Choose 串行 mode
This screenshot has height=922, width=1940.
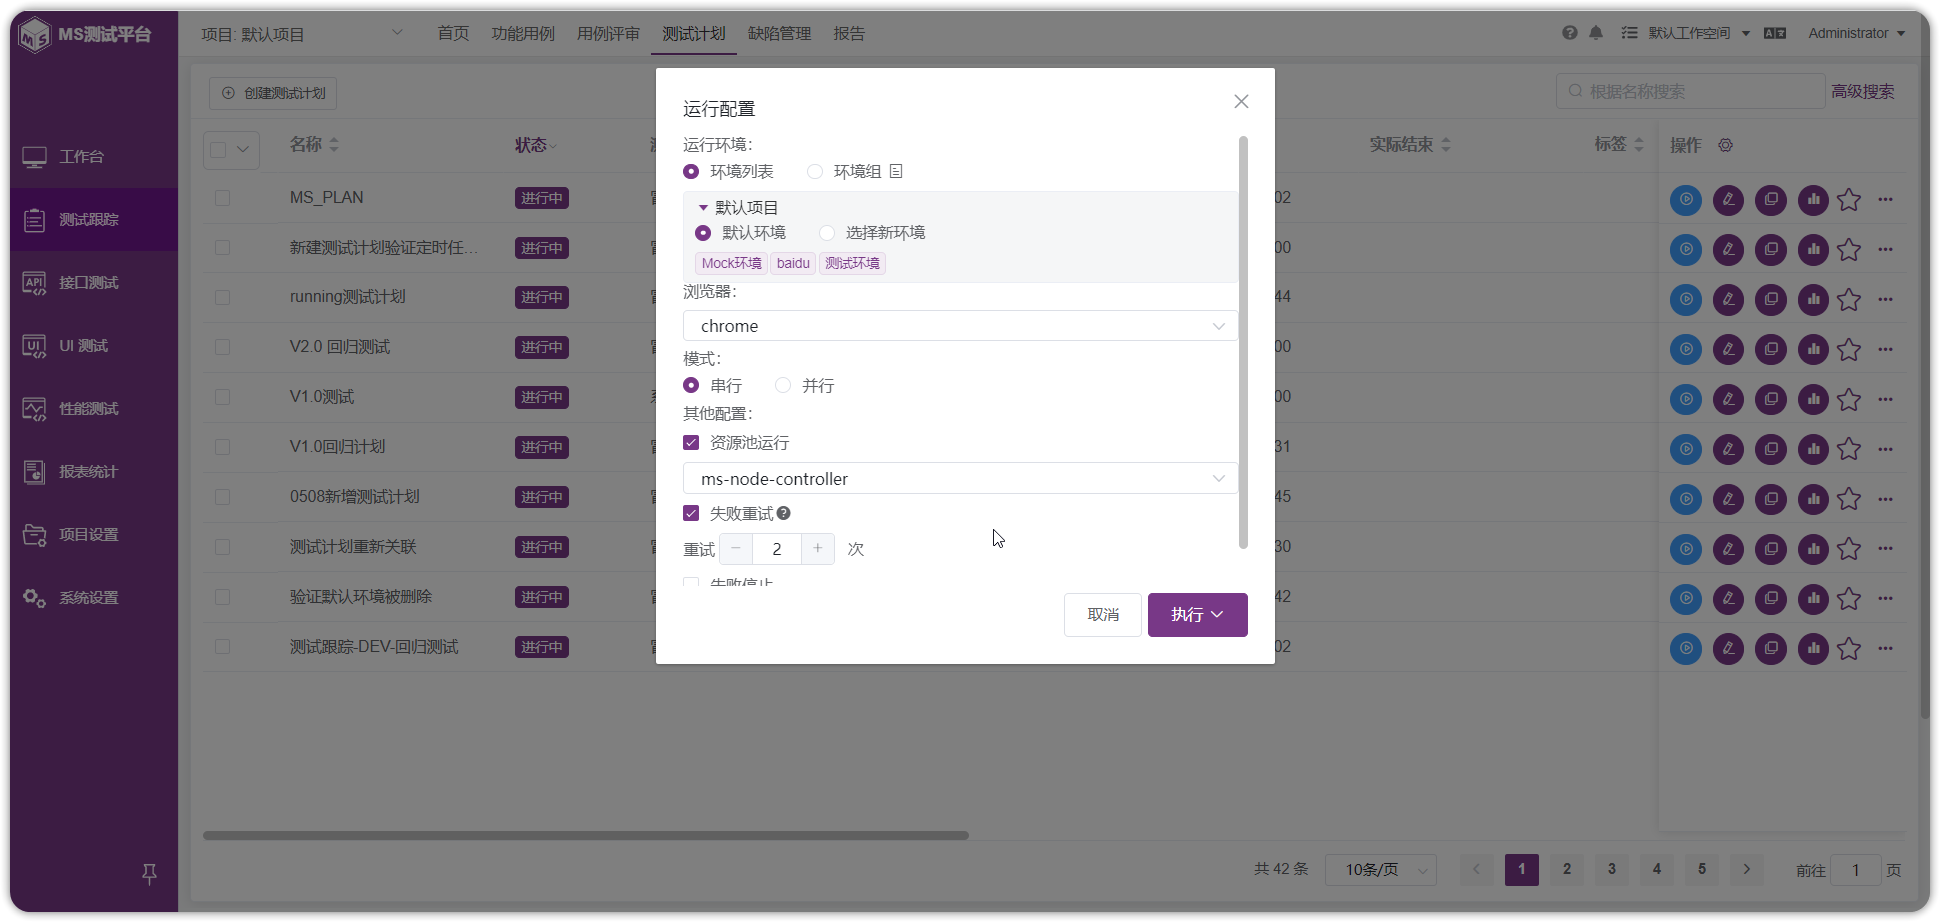pyautogui.click(x=712, y=385)
